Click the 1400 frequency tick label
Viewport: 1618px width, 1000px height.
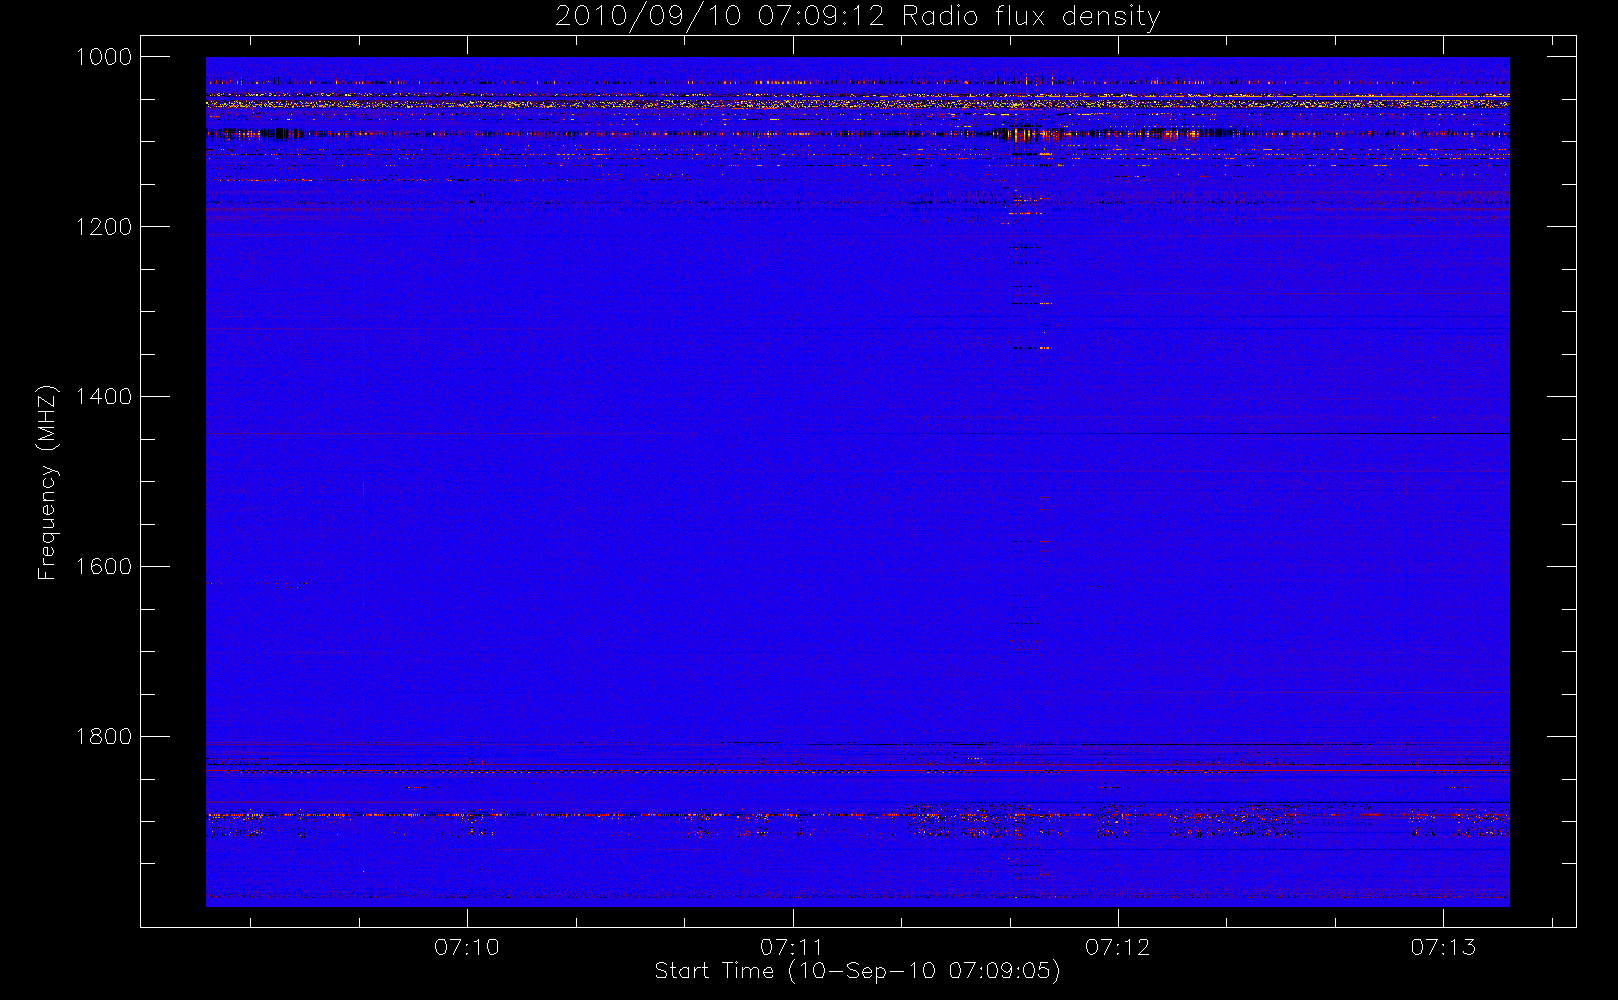(104, 397)
